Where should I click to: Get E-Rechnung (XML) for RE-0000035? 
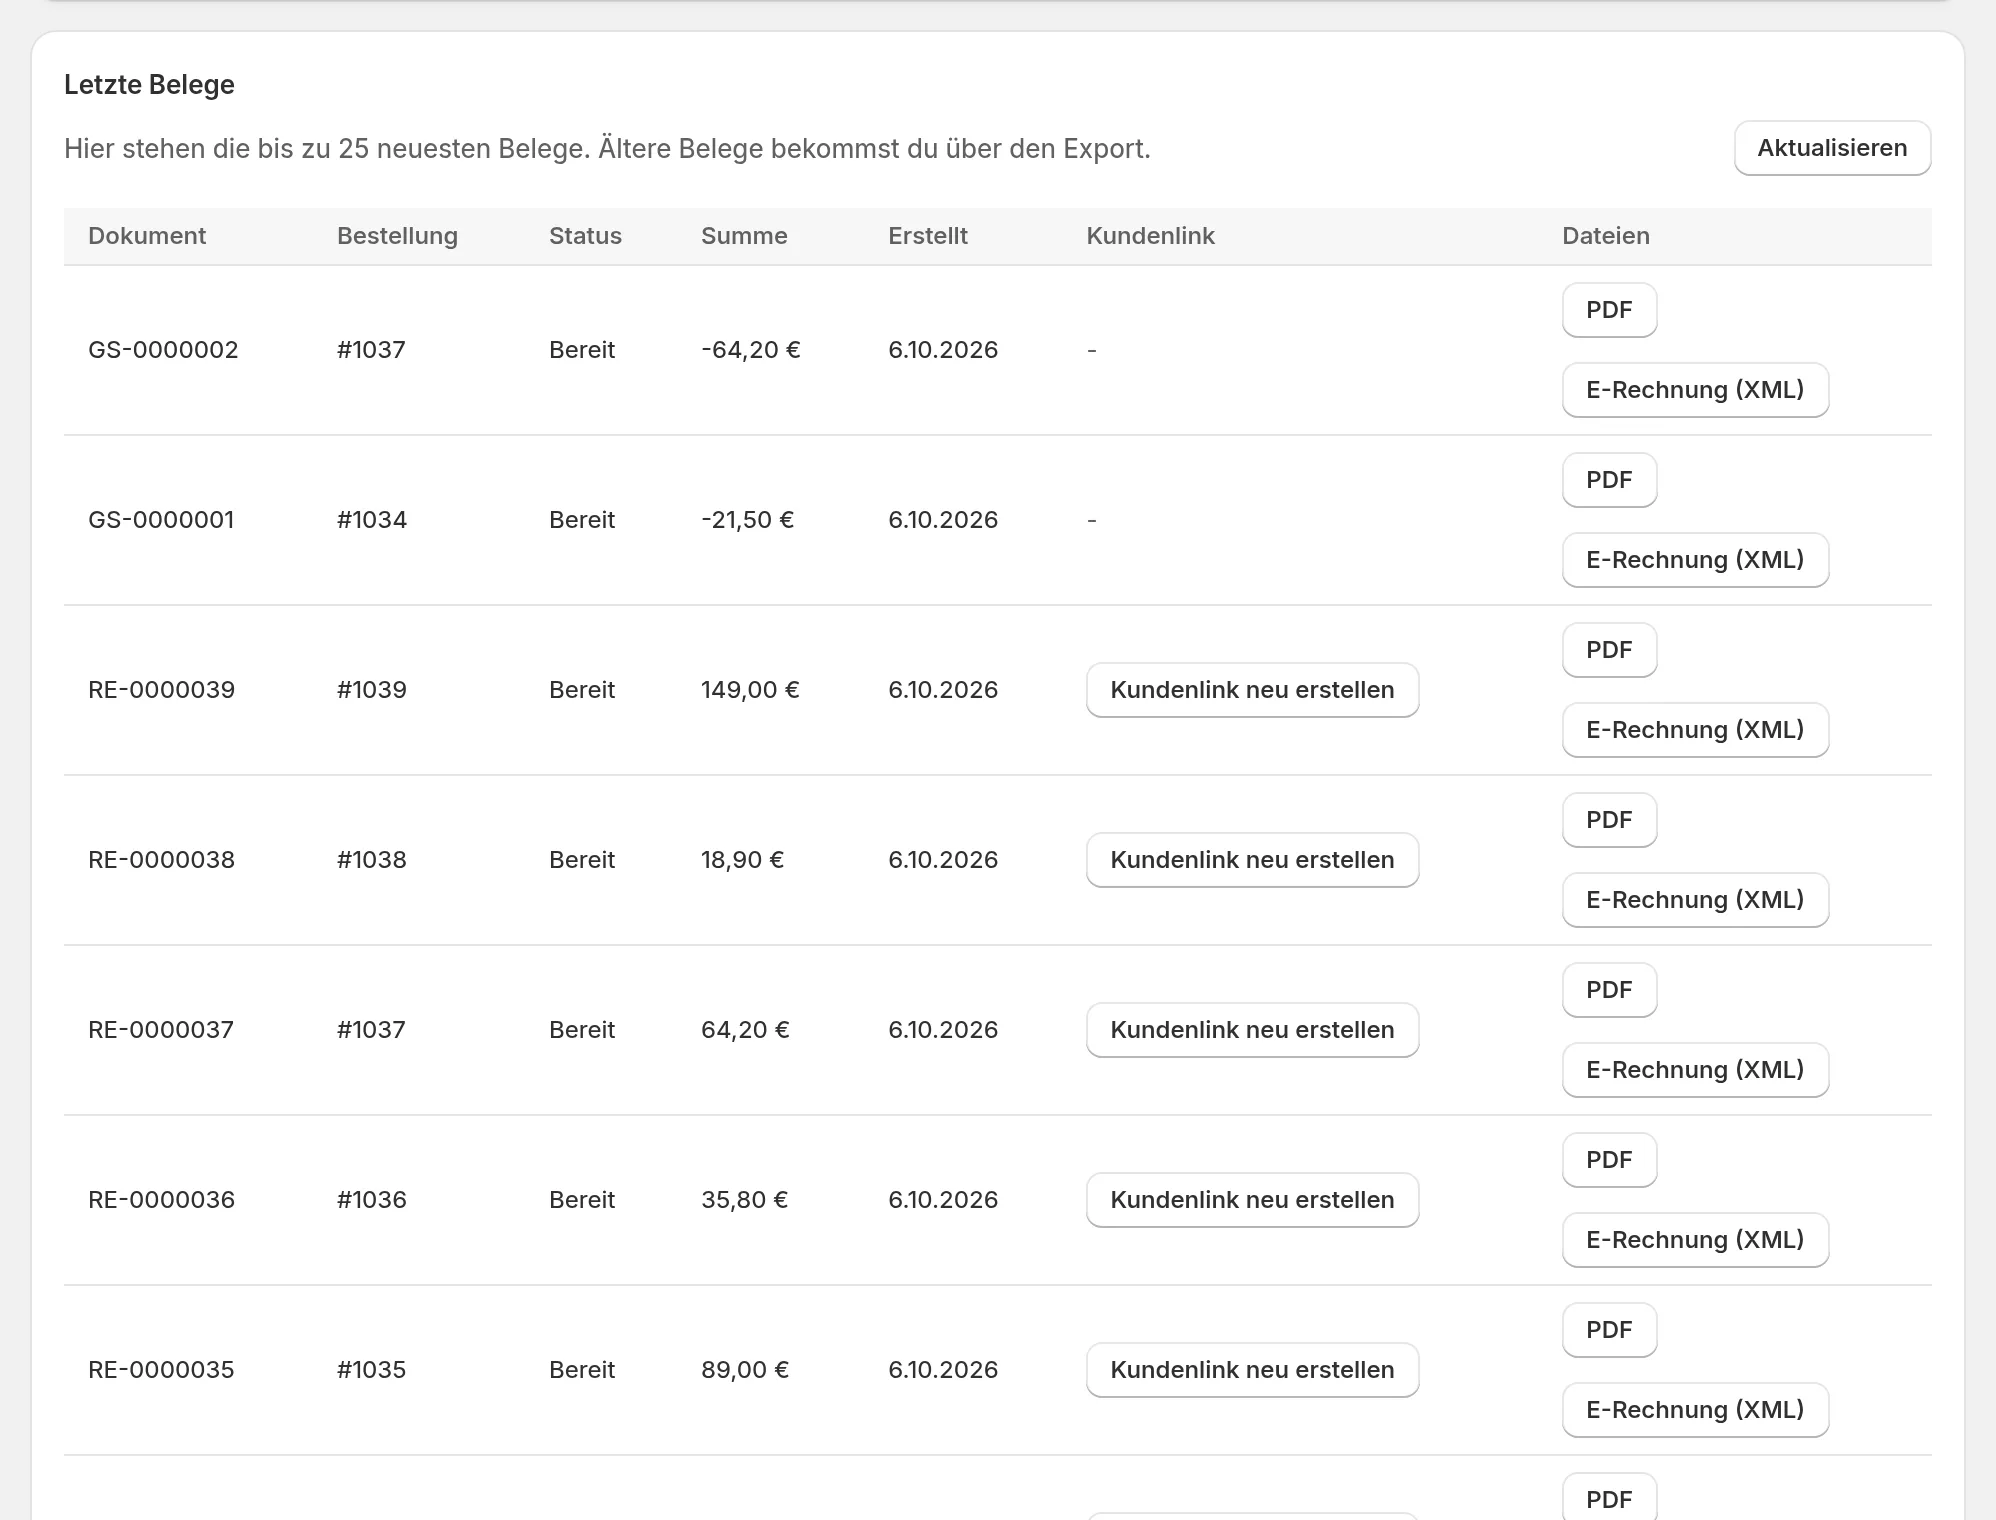tap(1695, 1410)
